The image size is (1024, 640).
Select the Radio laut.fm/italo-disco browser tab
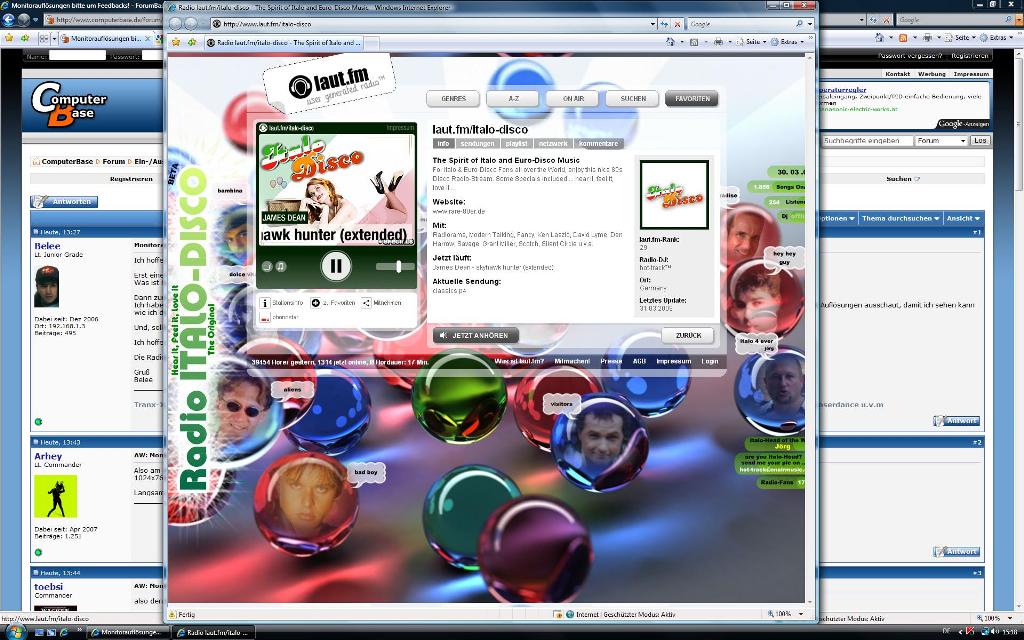[x=283, y=42]
